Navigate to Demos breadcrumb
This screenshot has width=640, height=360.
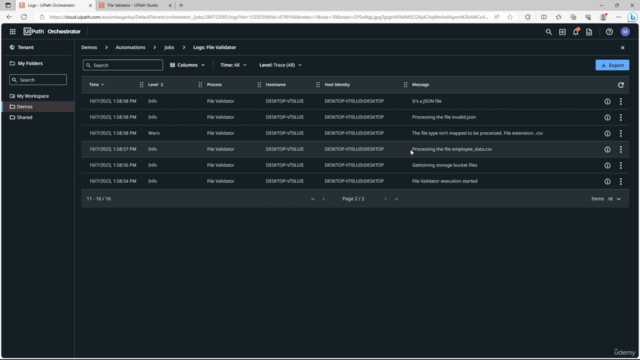pyautogui.click(x=89, y=47)
